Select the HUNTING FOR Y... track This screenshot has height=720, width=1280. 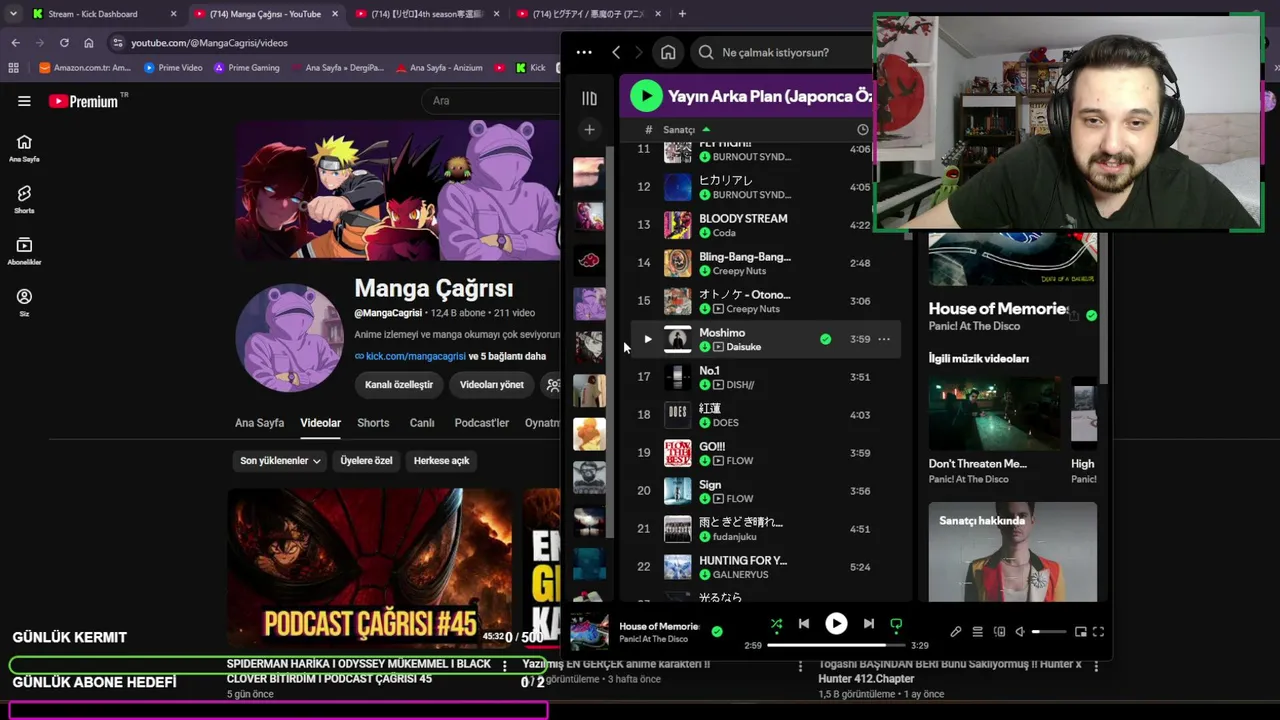[766, 567]
